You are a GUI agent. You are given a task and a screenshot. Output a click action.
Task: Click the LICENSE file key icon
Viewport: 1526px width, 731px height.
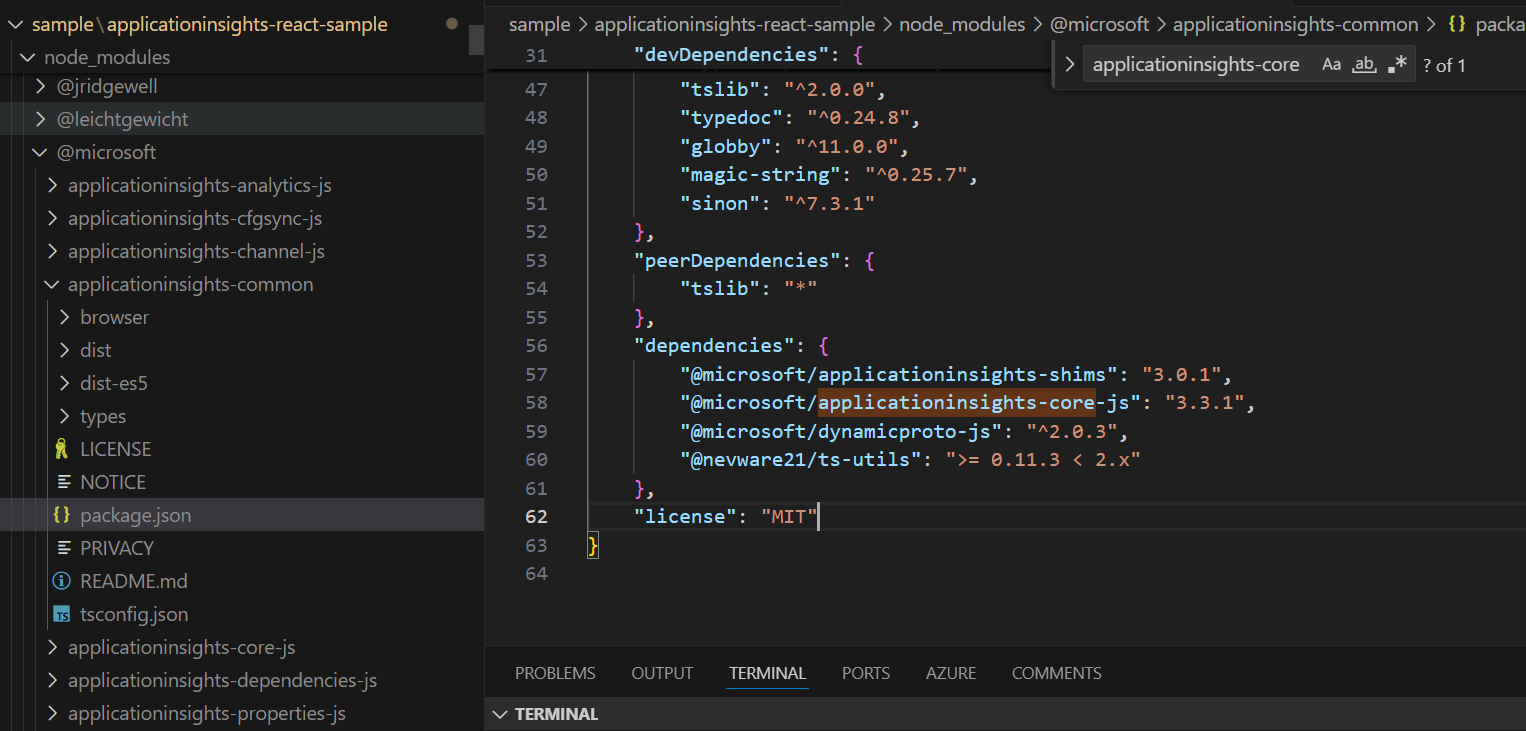tap(62, 449)
